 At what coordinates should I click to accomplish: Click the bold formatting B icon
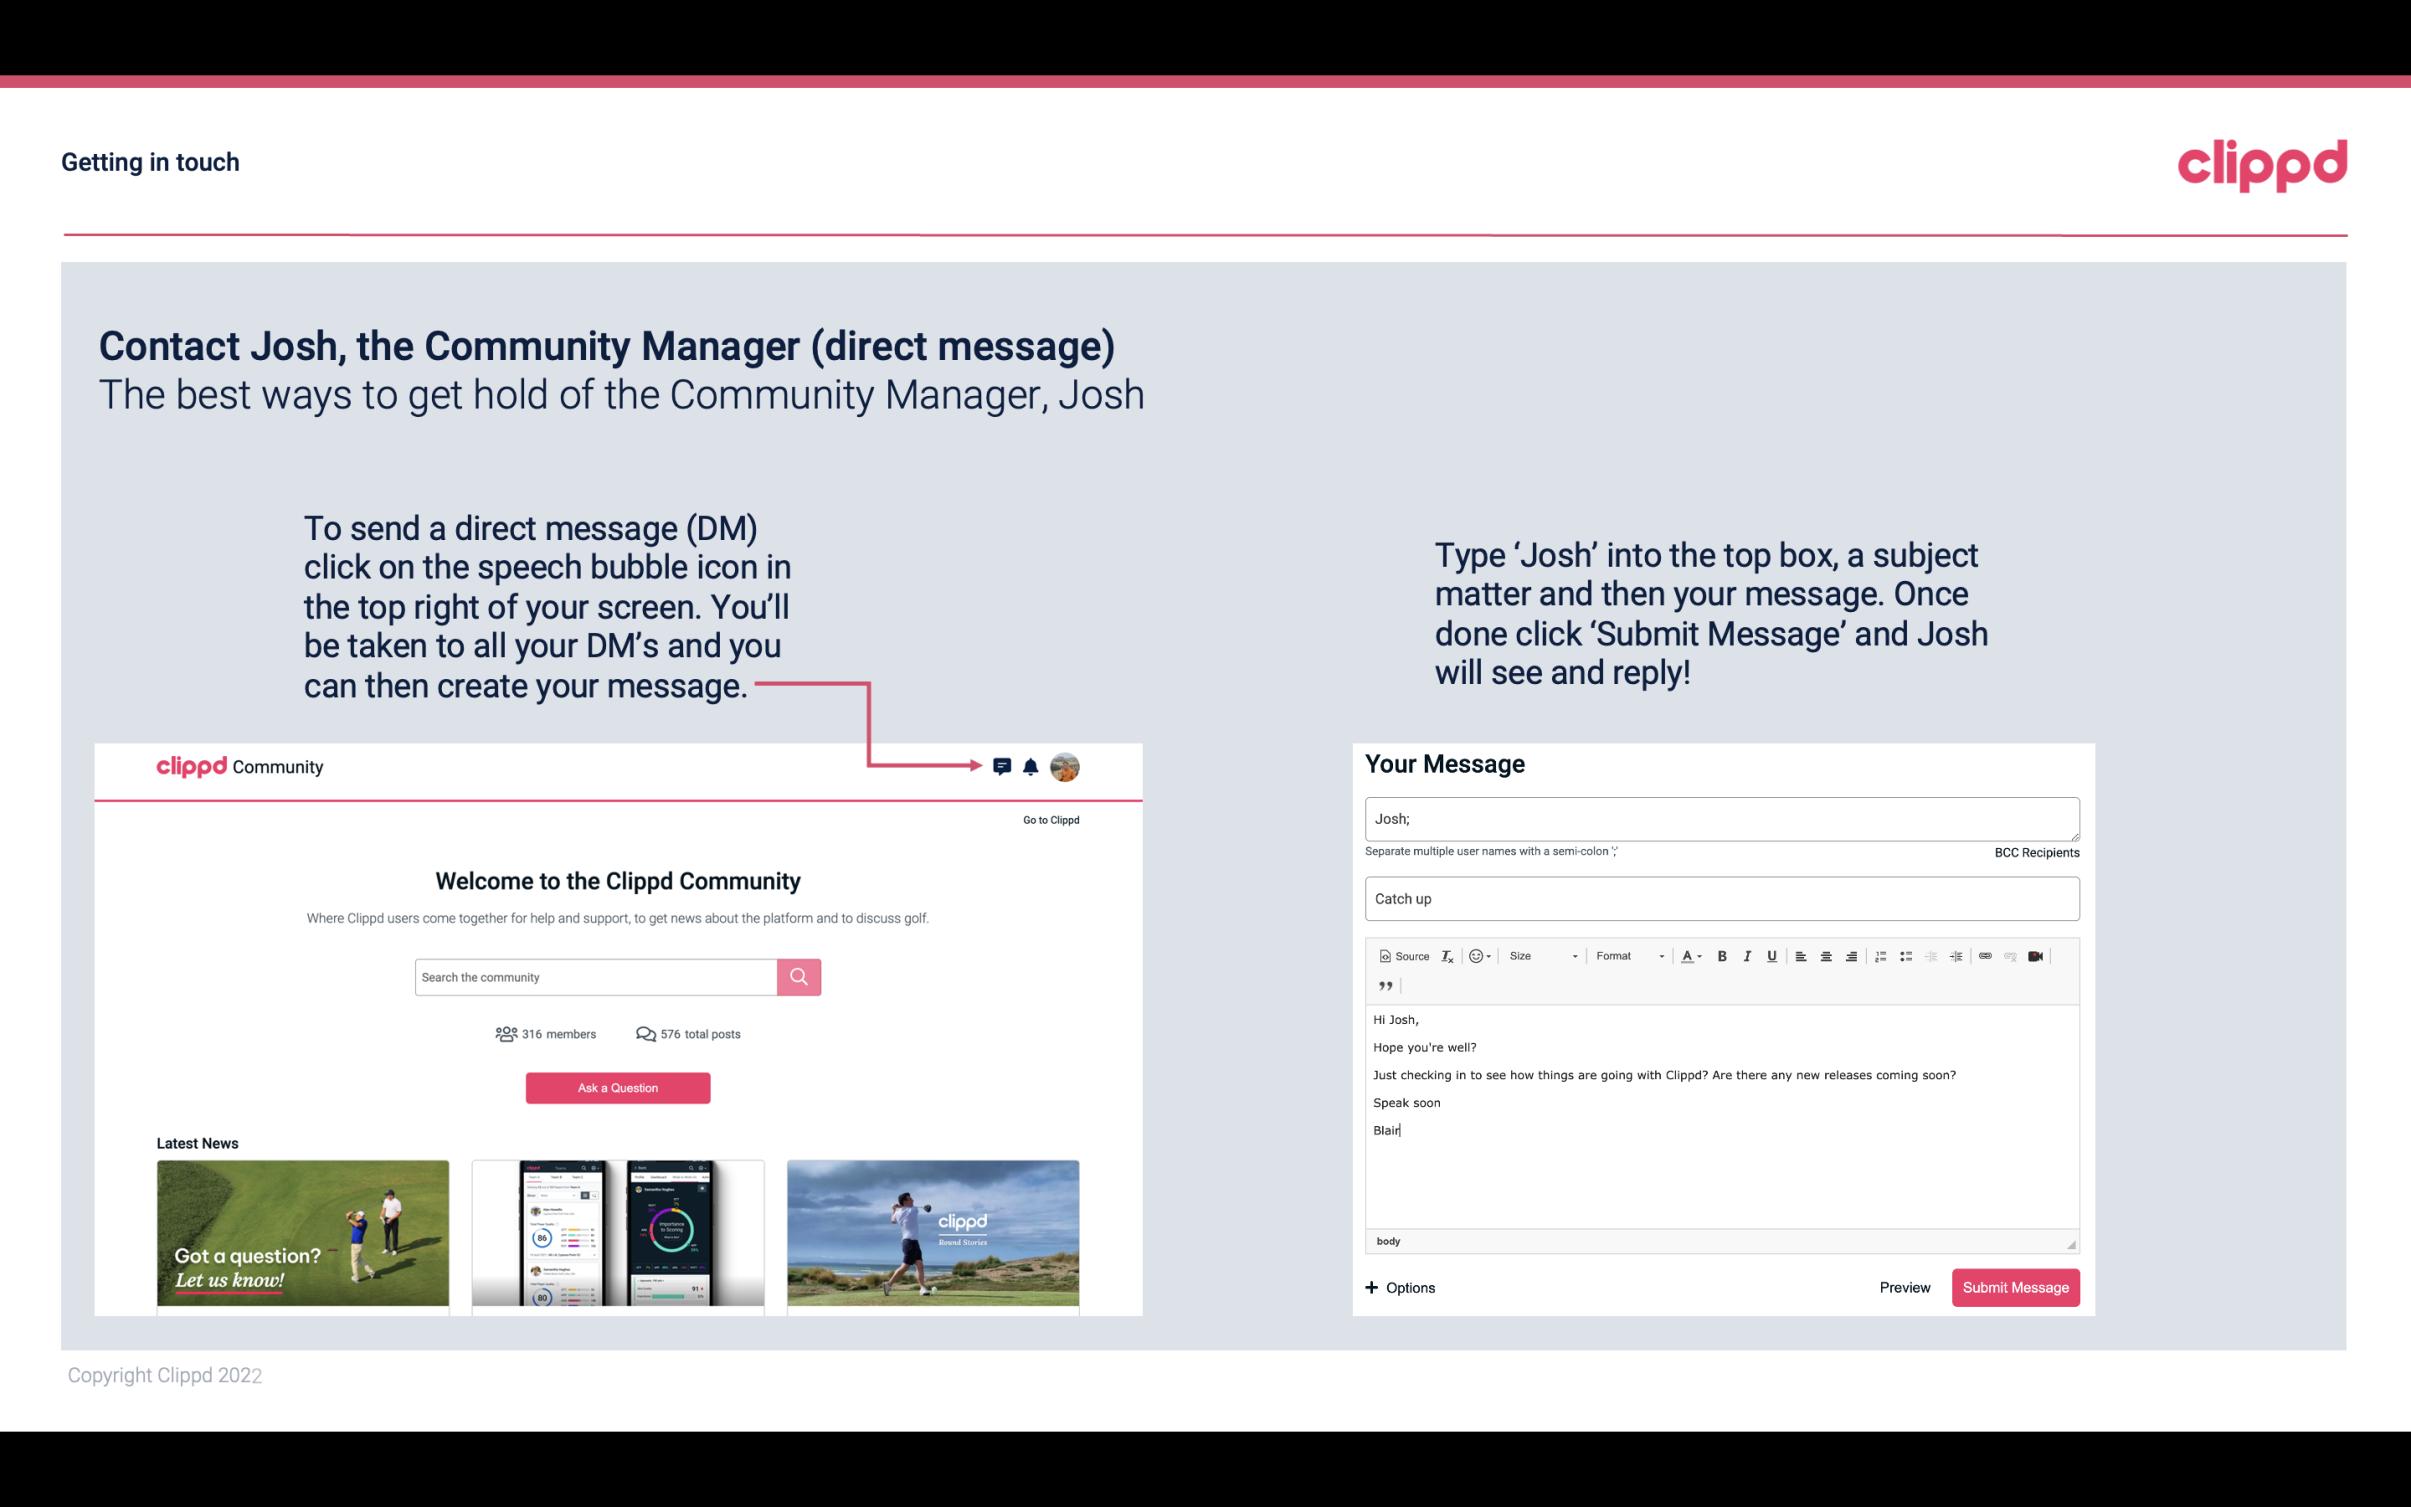[1722, 955]
